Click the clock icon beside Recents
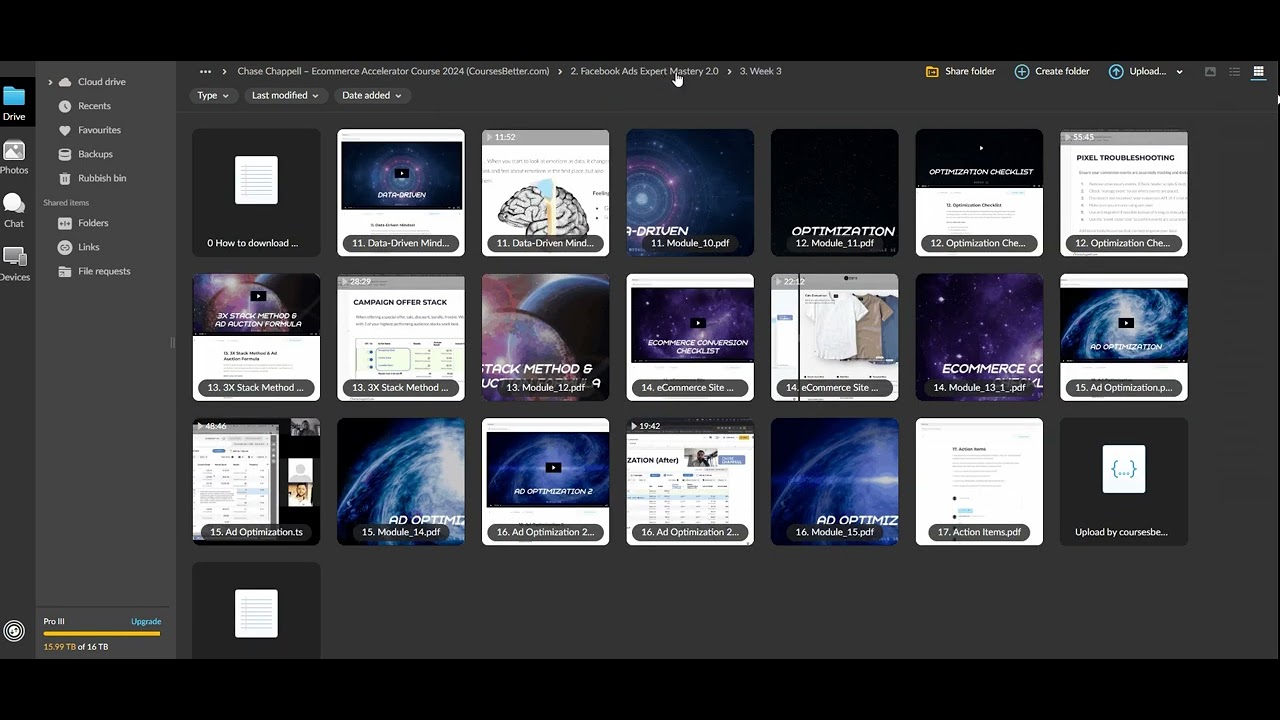The height and width of the screenshot is (720, 1280). click(x=65, y=106)
